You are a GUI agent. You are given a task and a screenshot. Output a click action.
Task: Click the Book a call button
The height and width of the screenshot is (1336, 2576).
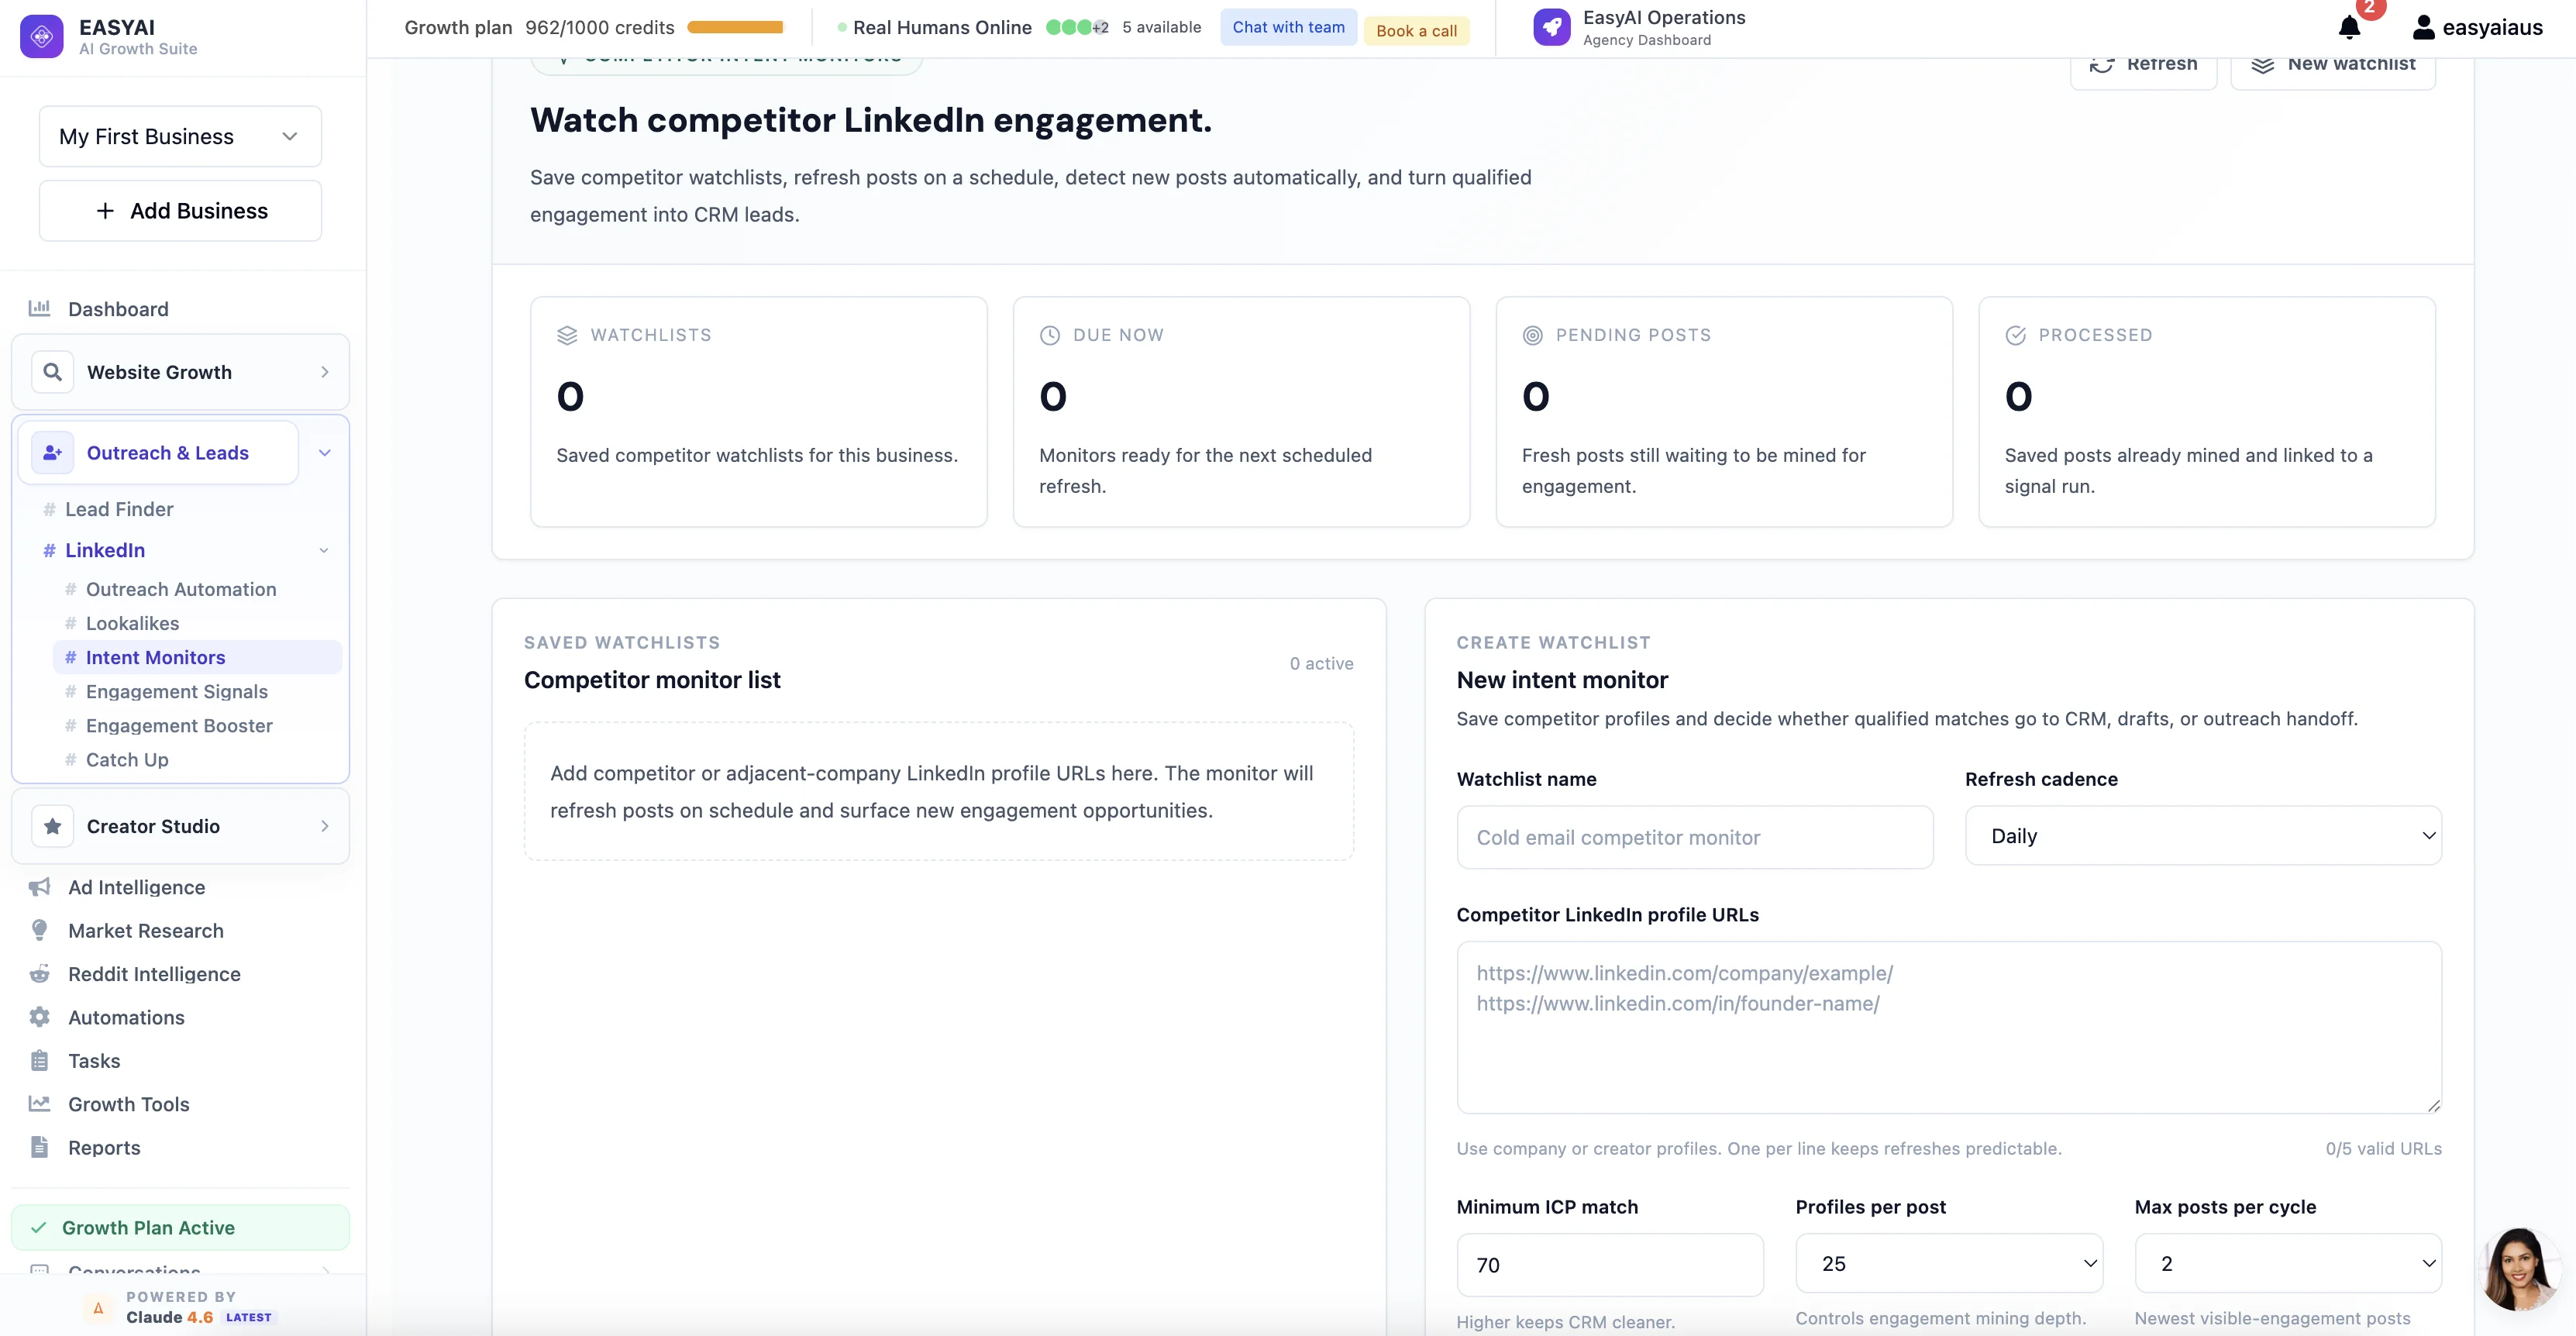(1416, 31)
